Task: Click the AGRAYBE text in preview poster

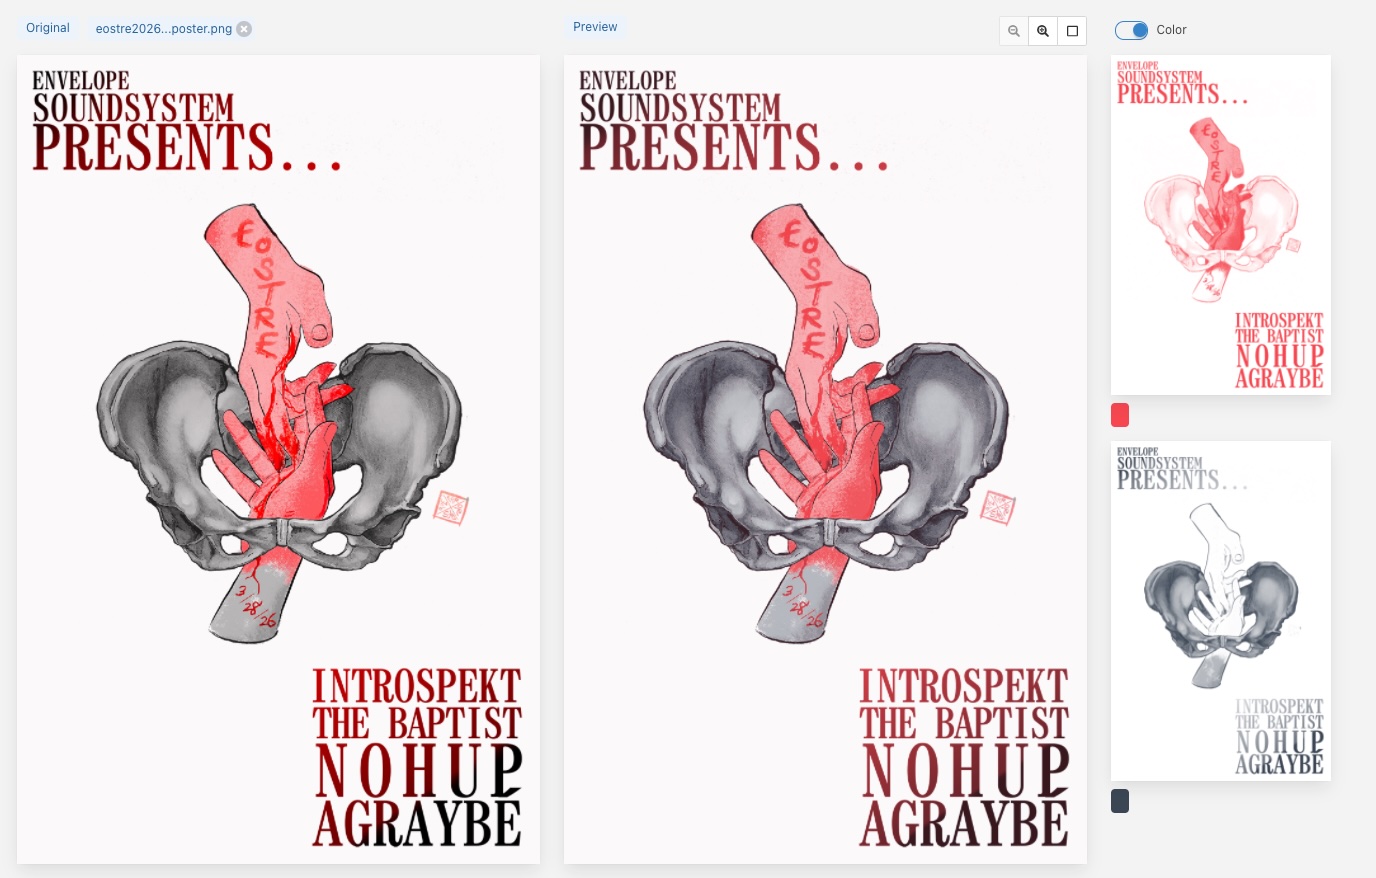Action: pyautogui.click(x=964, y=825)
